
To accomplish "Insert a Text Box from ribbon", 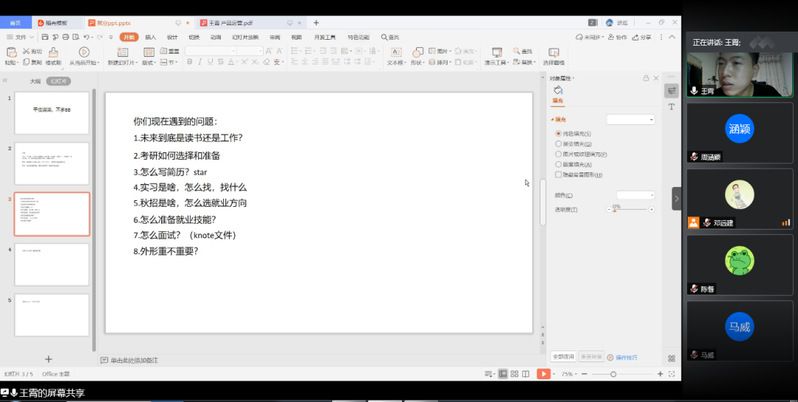I will coord(396,52).
